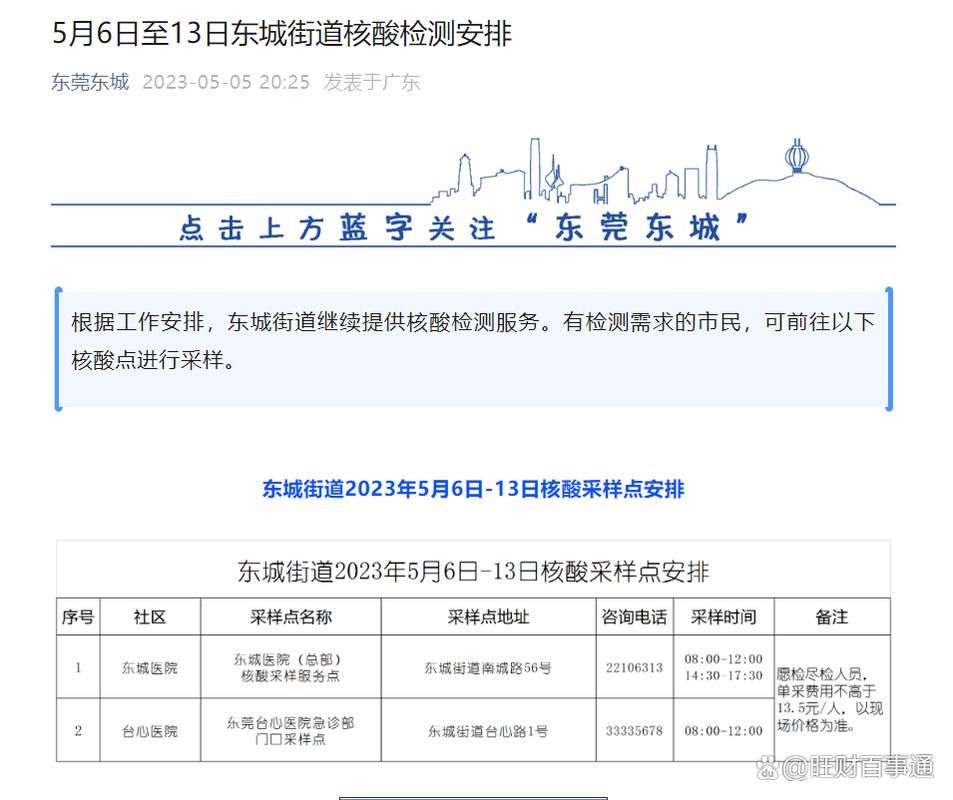This screenshot has height=800, width=953.
Task: Click the 点击上方蓝字关注 banner image
Action: (x=473, y=193)
